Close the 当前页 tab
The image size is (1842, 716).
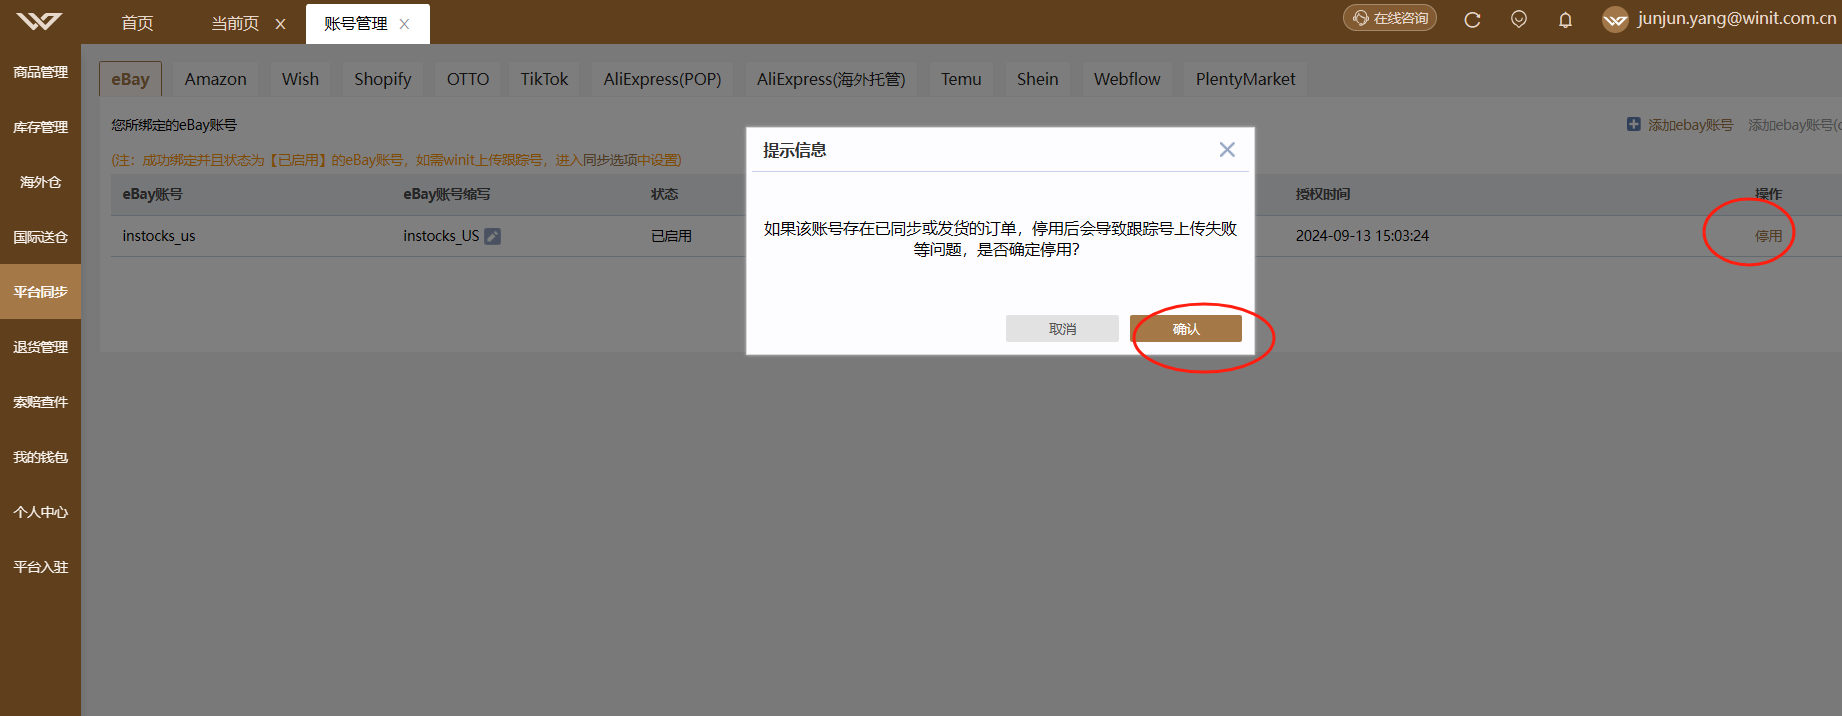[280, 24]
